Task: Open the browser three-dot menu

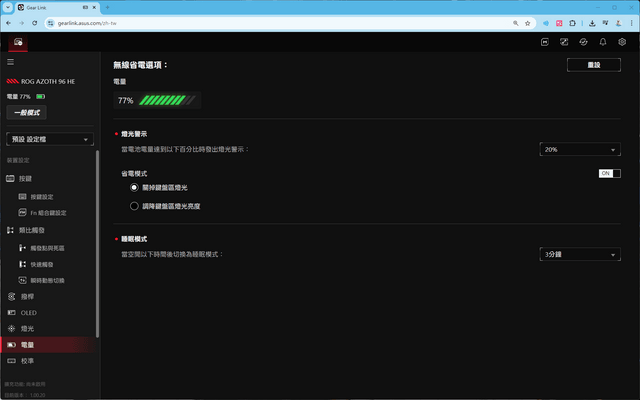Action: pos(631,23)
